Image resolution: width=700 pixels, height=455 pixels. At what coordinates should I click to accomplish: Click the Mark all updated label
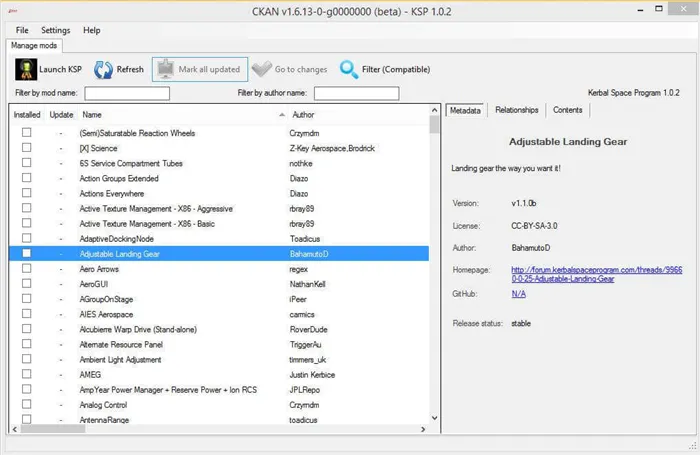209,69
